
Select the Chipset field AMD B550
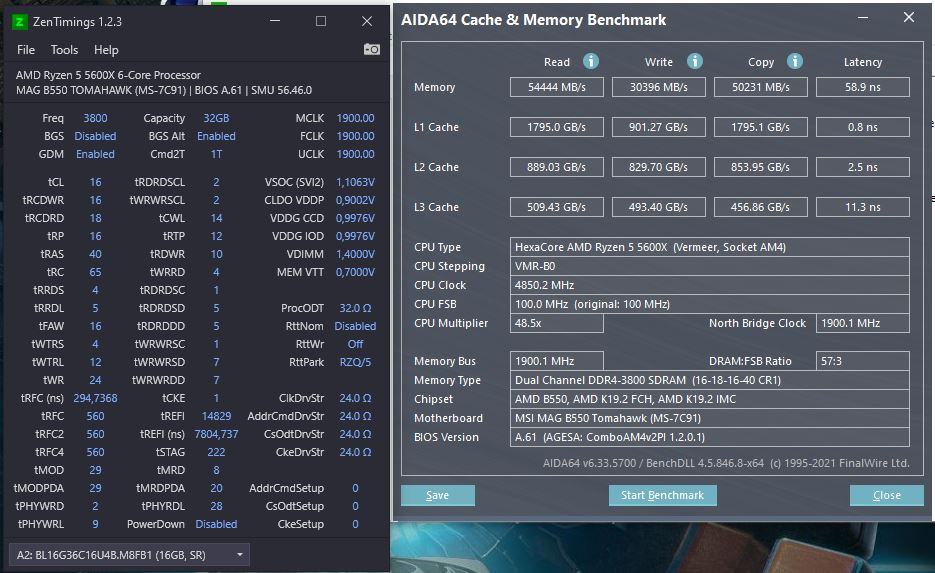pyautogui.click(x=710, y=399)
